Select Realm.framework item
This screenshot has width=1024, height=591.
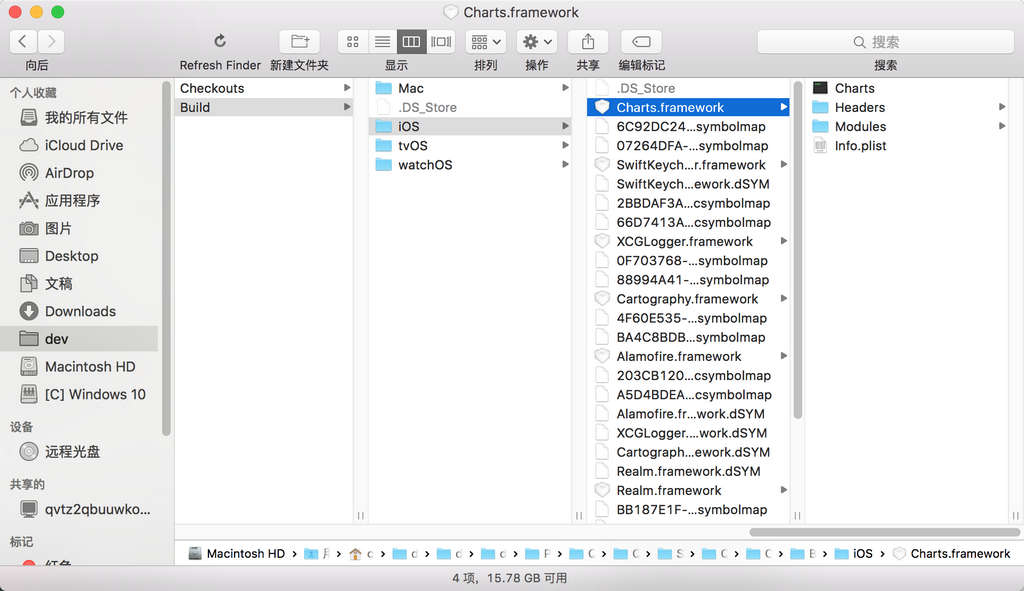[688, 490]
